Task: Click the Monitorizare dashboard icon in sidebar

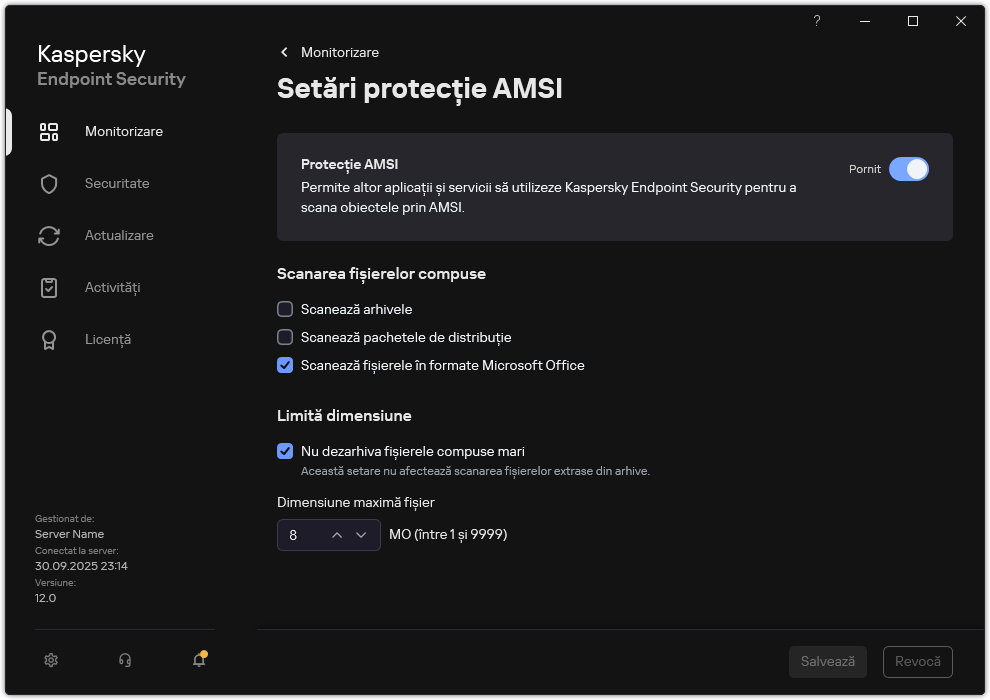Action: (49, 132)
